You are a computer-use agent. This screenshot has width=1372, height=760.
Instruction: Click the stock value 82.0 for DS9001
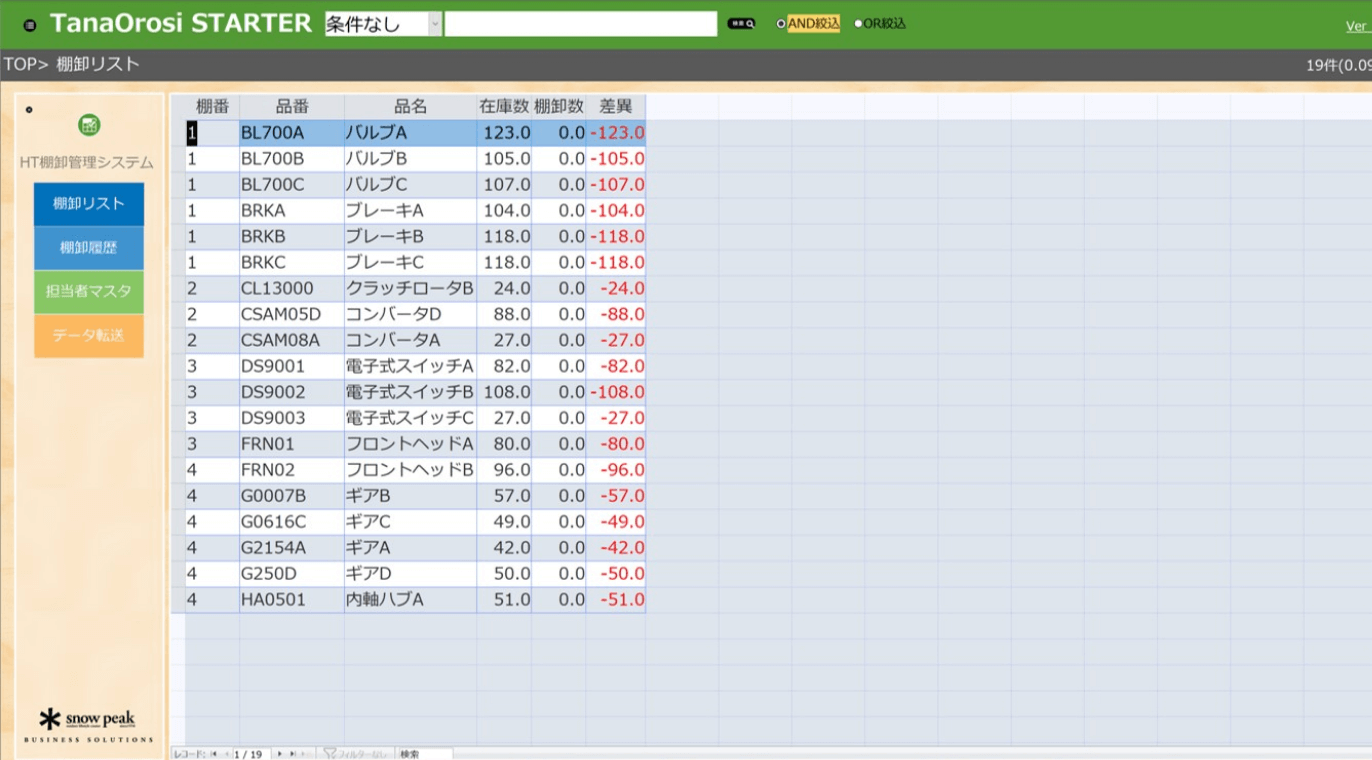click(x=504, y=367)
